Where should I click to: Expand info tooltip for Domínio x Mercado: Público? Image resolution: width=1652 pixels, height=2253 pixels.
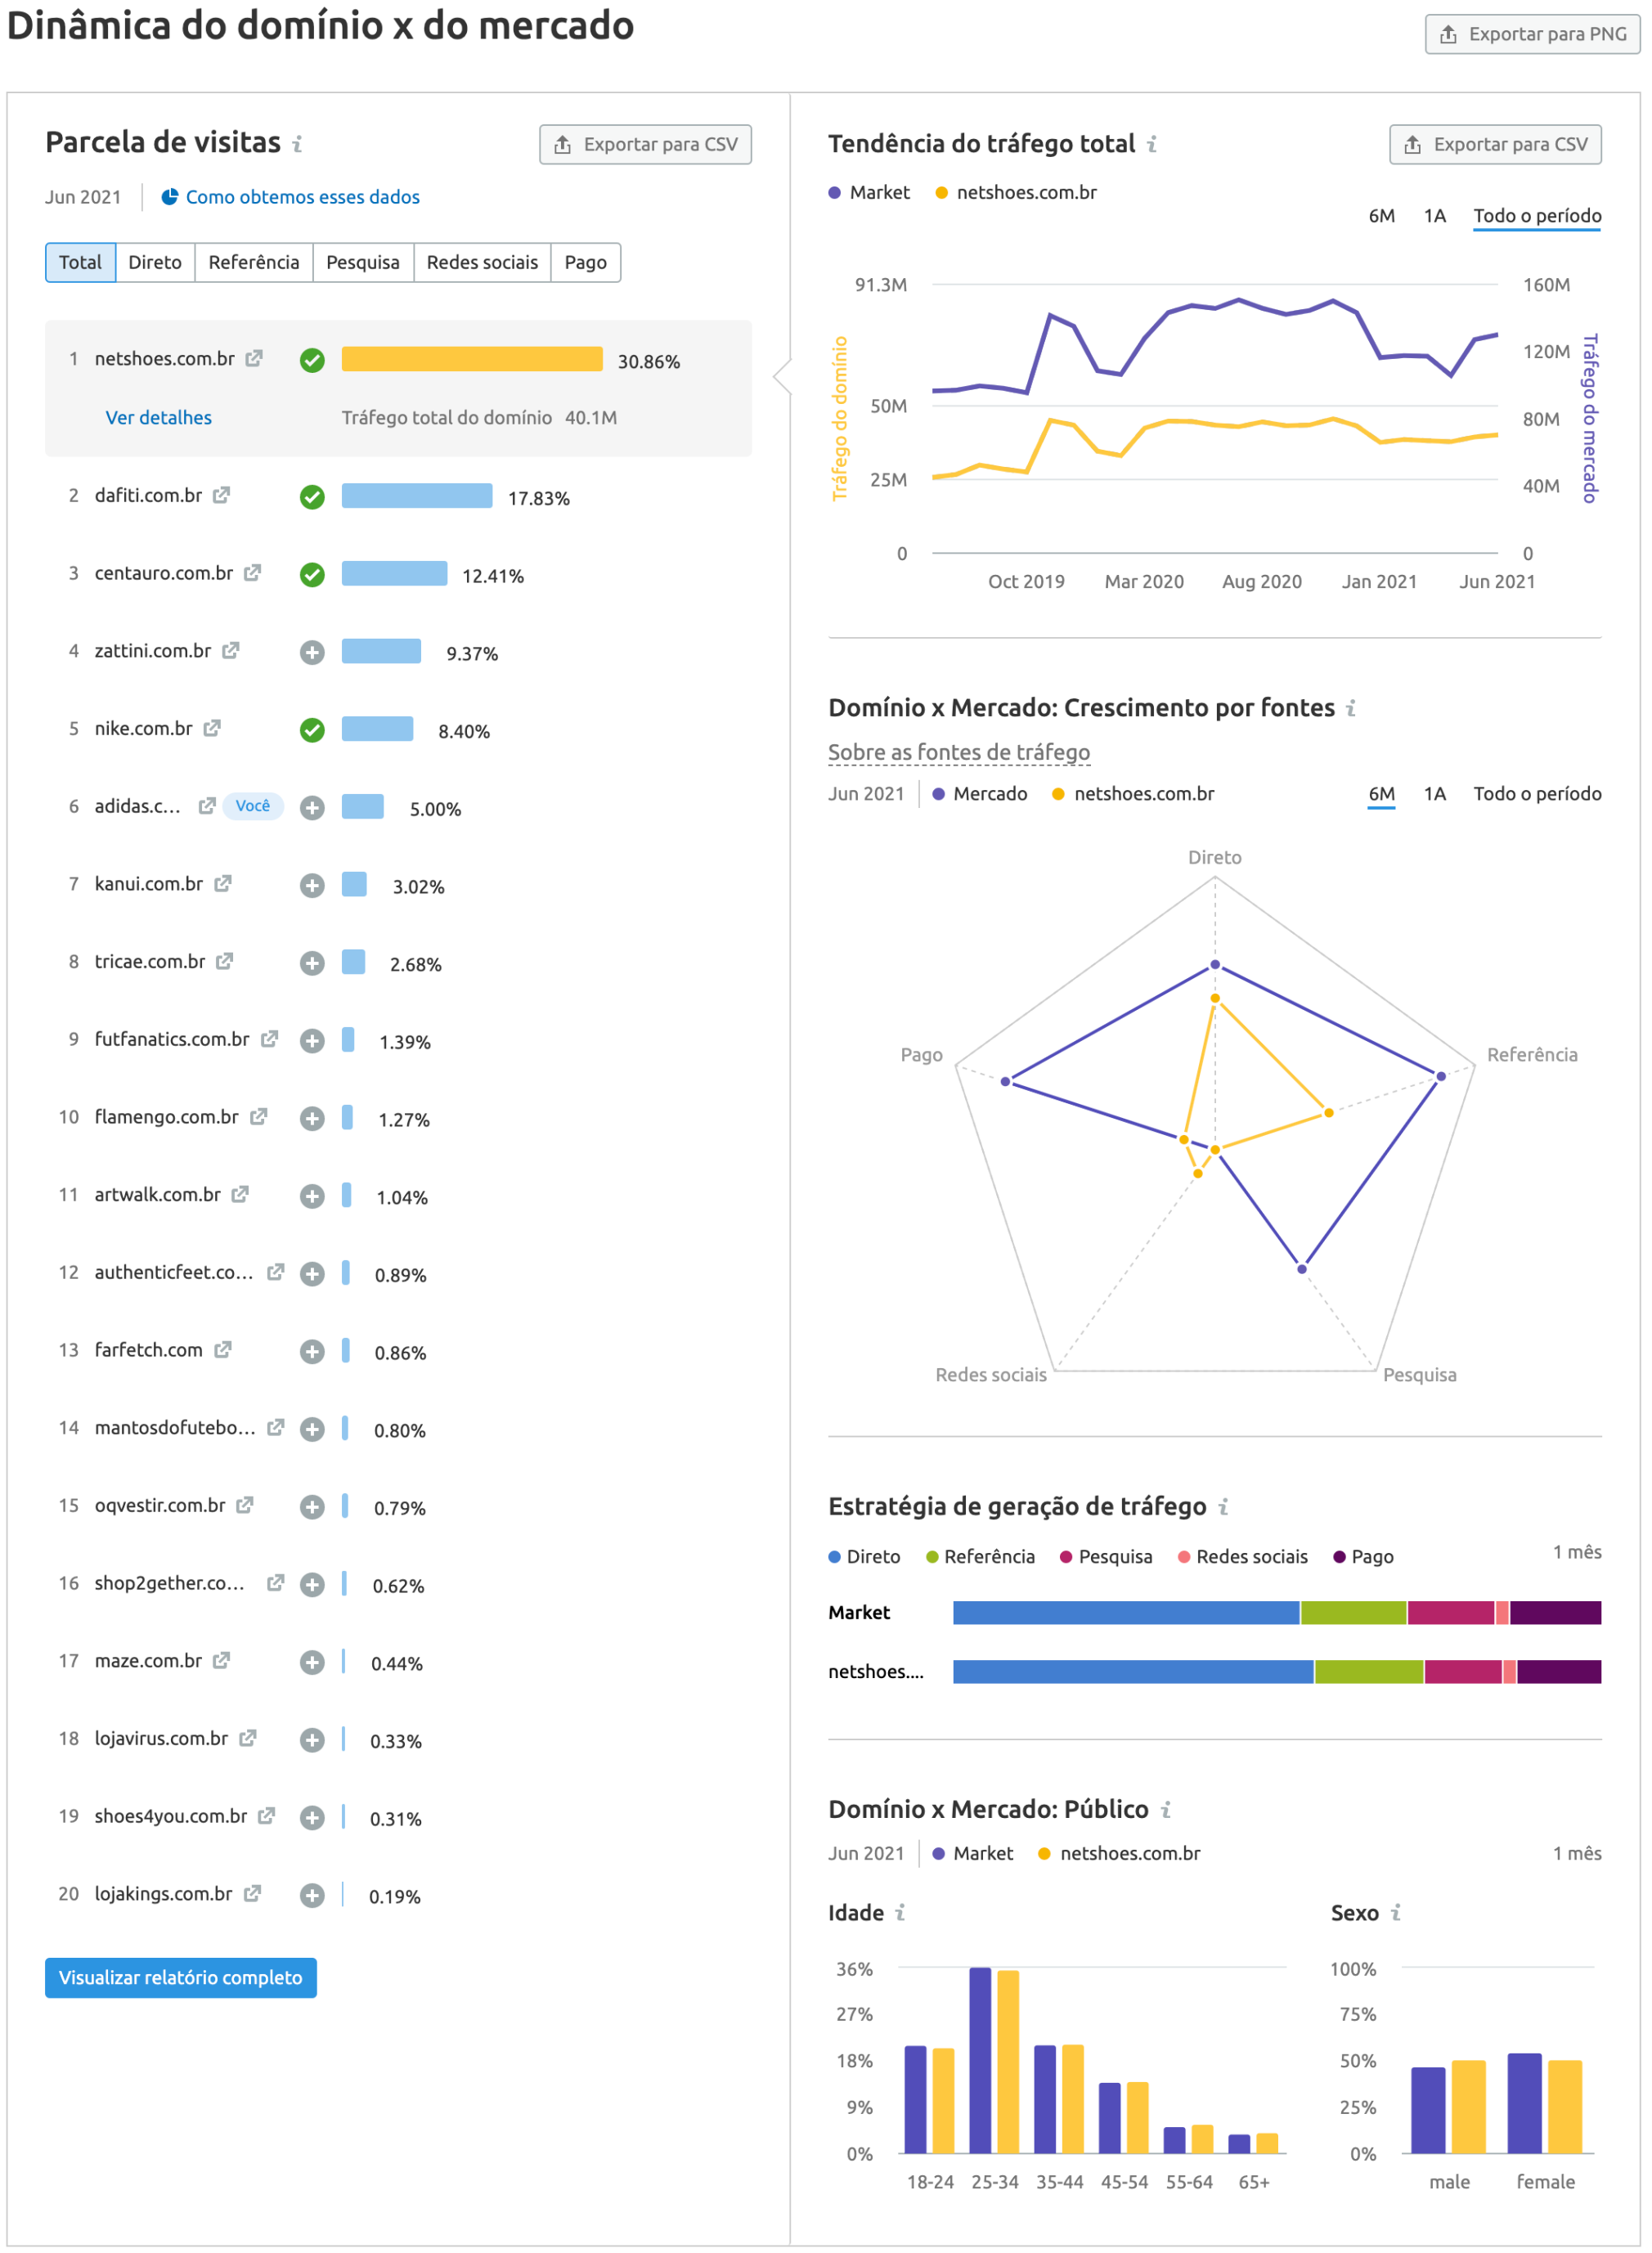pos(1166,1809)
